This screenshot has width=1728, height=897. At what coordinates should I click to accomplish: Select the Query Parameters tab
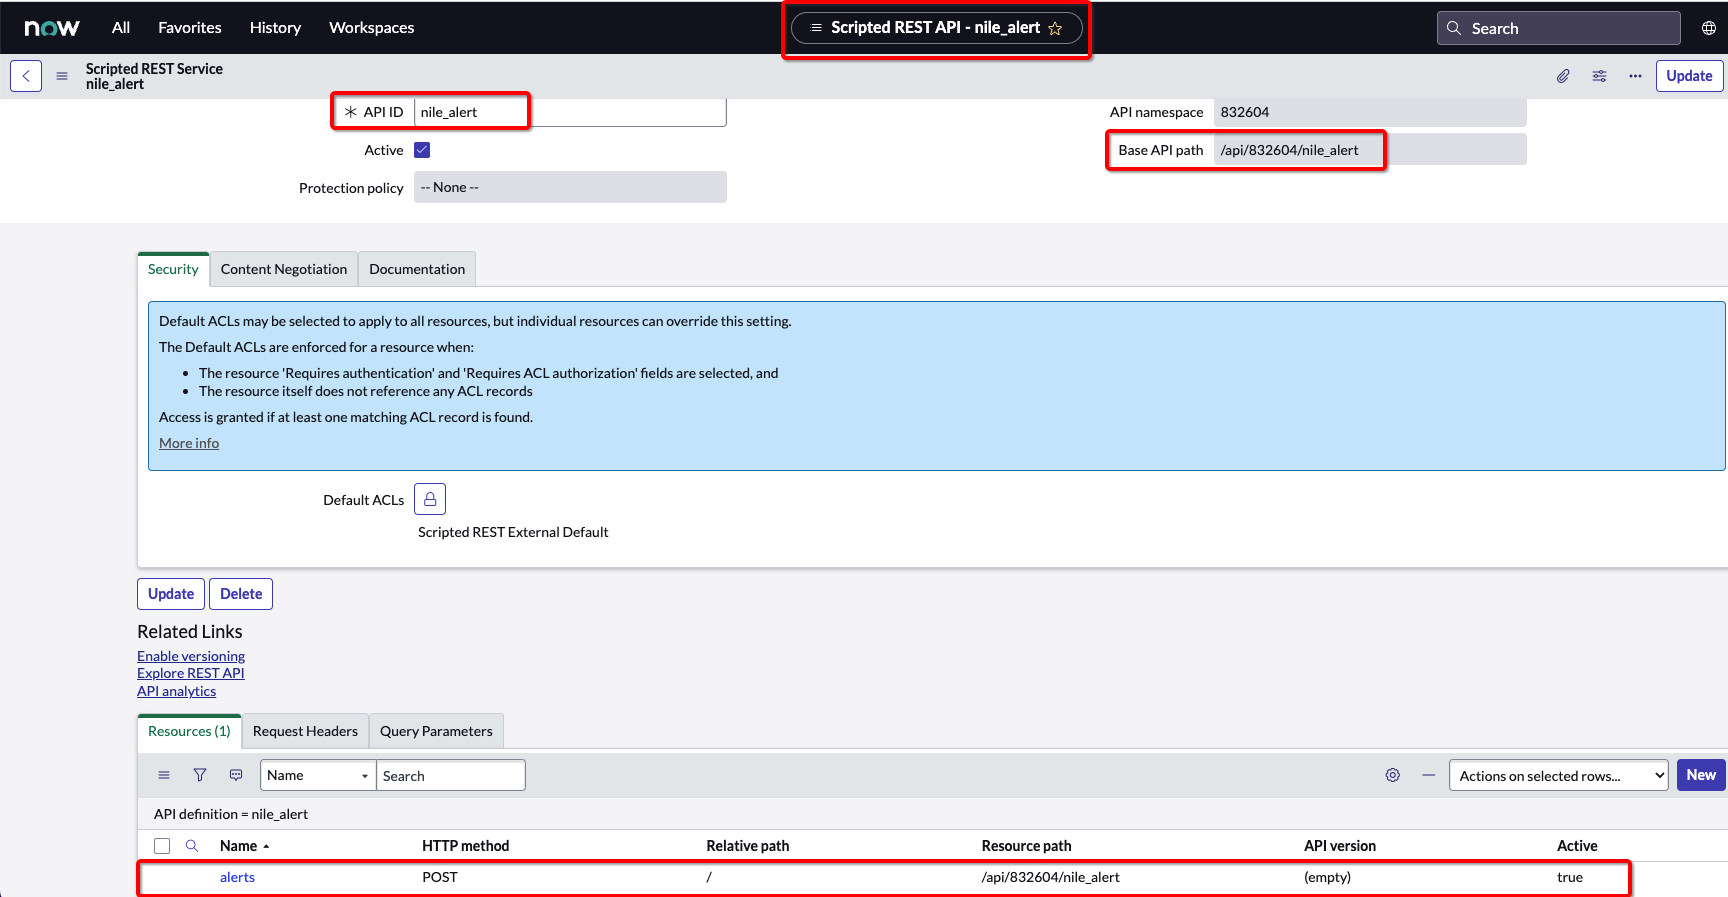[436, 731]
